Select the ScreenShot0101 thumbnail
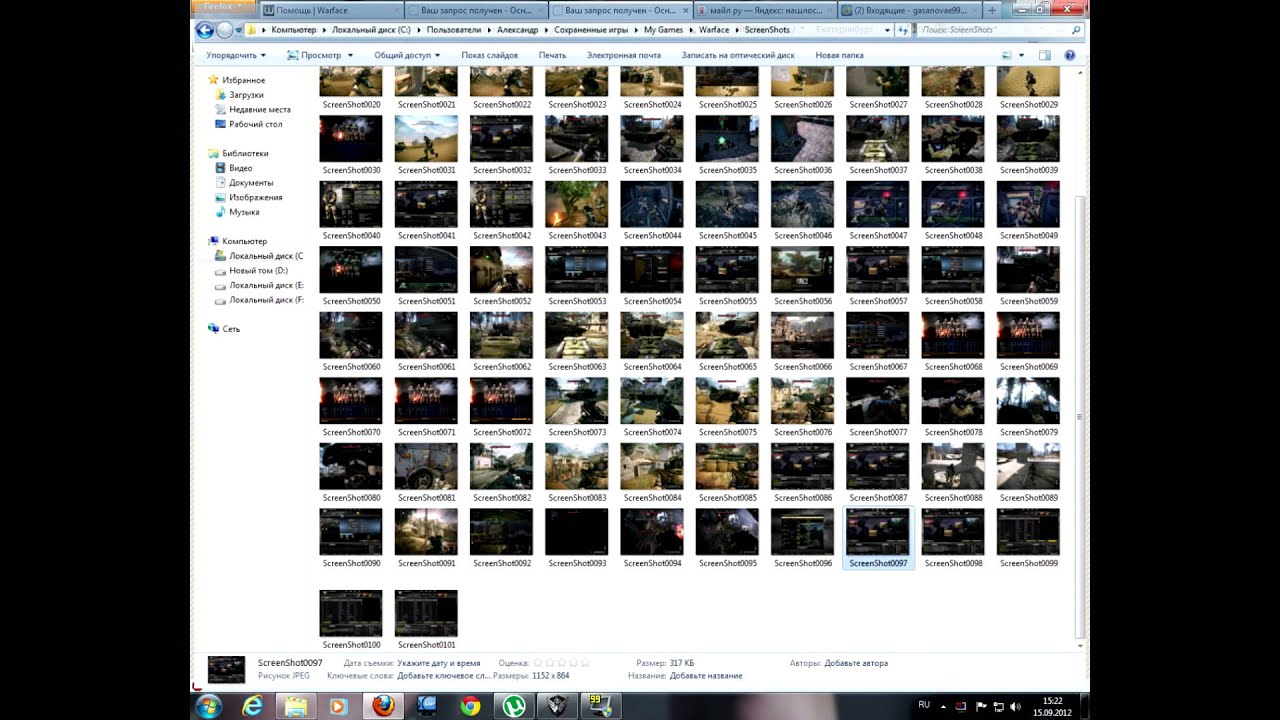Image resolution: width=1280 pixels, height=720 pixels. (426, 620)
